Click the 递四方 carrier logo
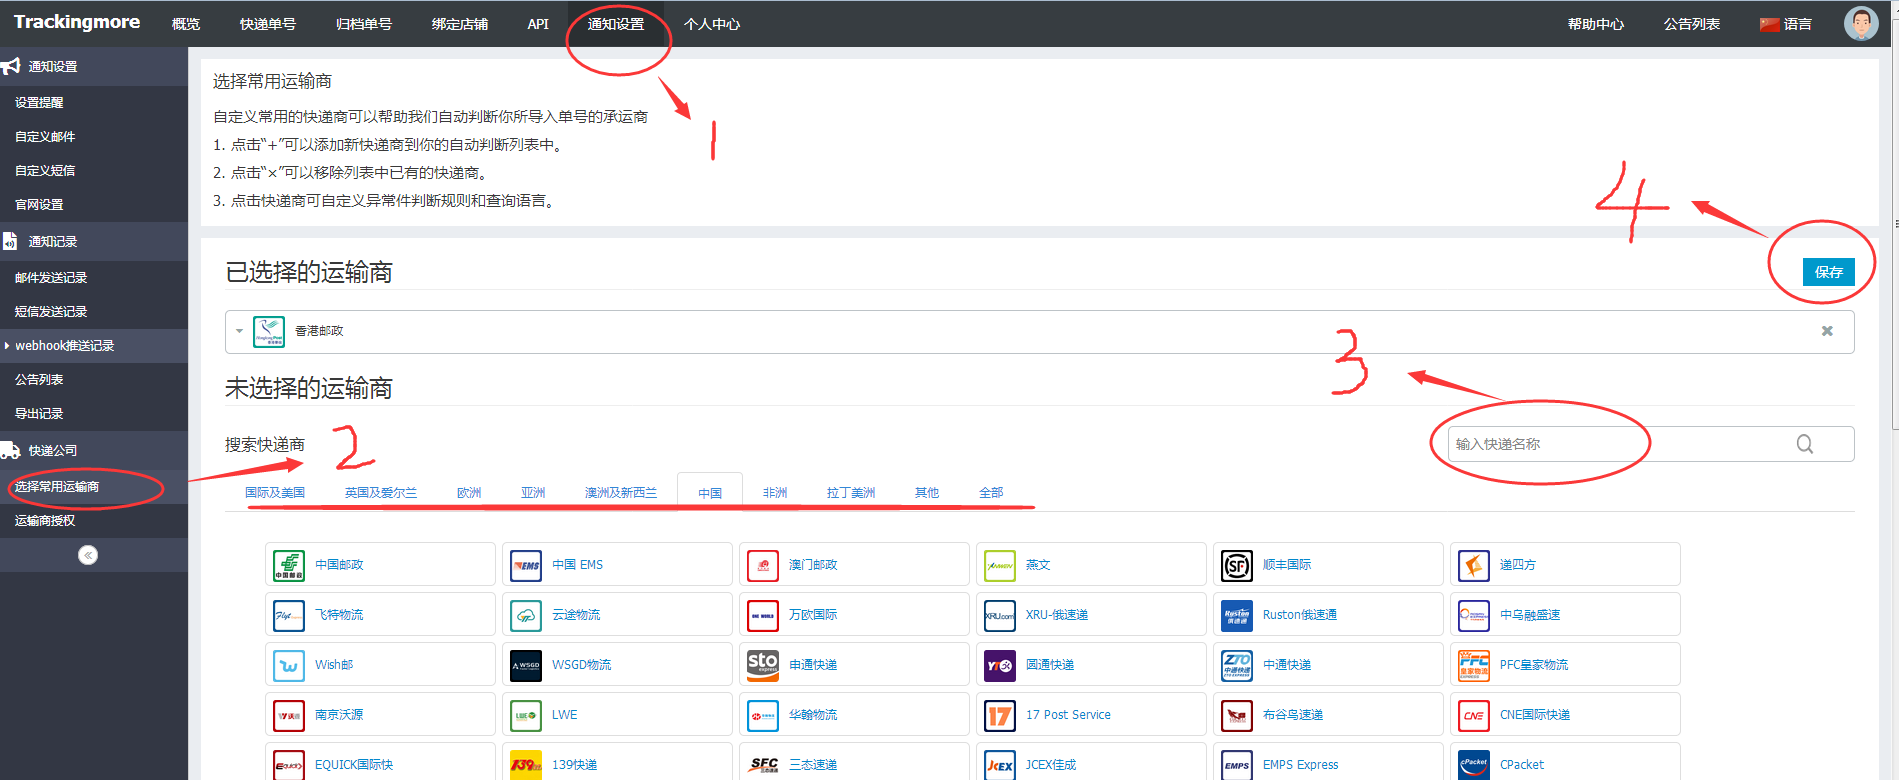1899x780 pixels. [1474, 565]
